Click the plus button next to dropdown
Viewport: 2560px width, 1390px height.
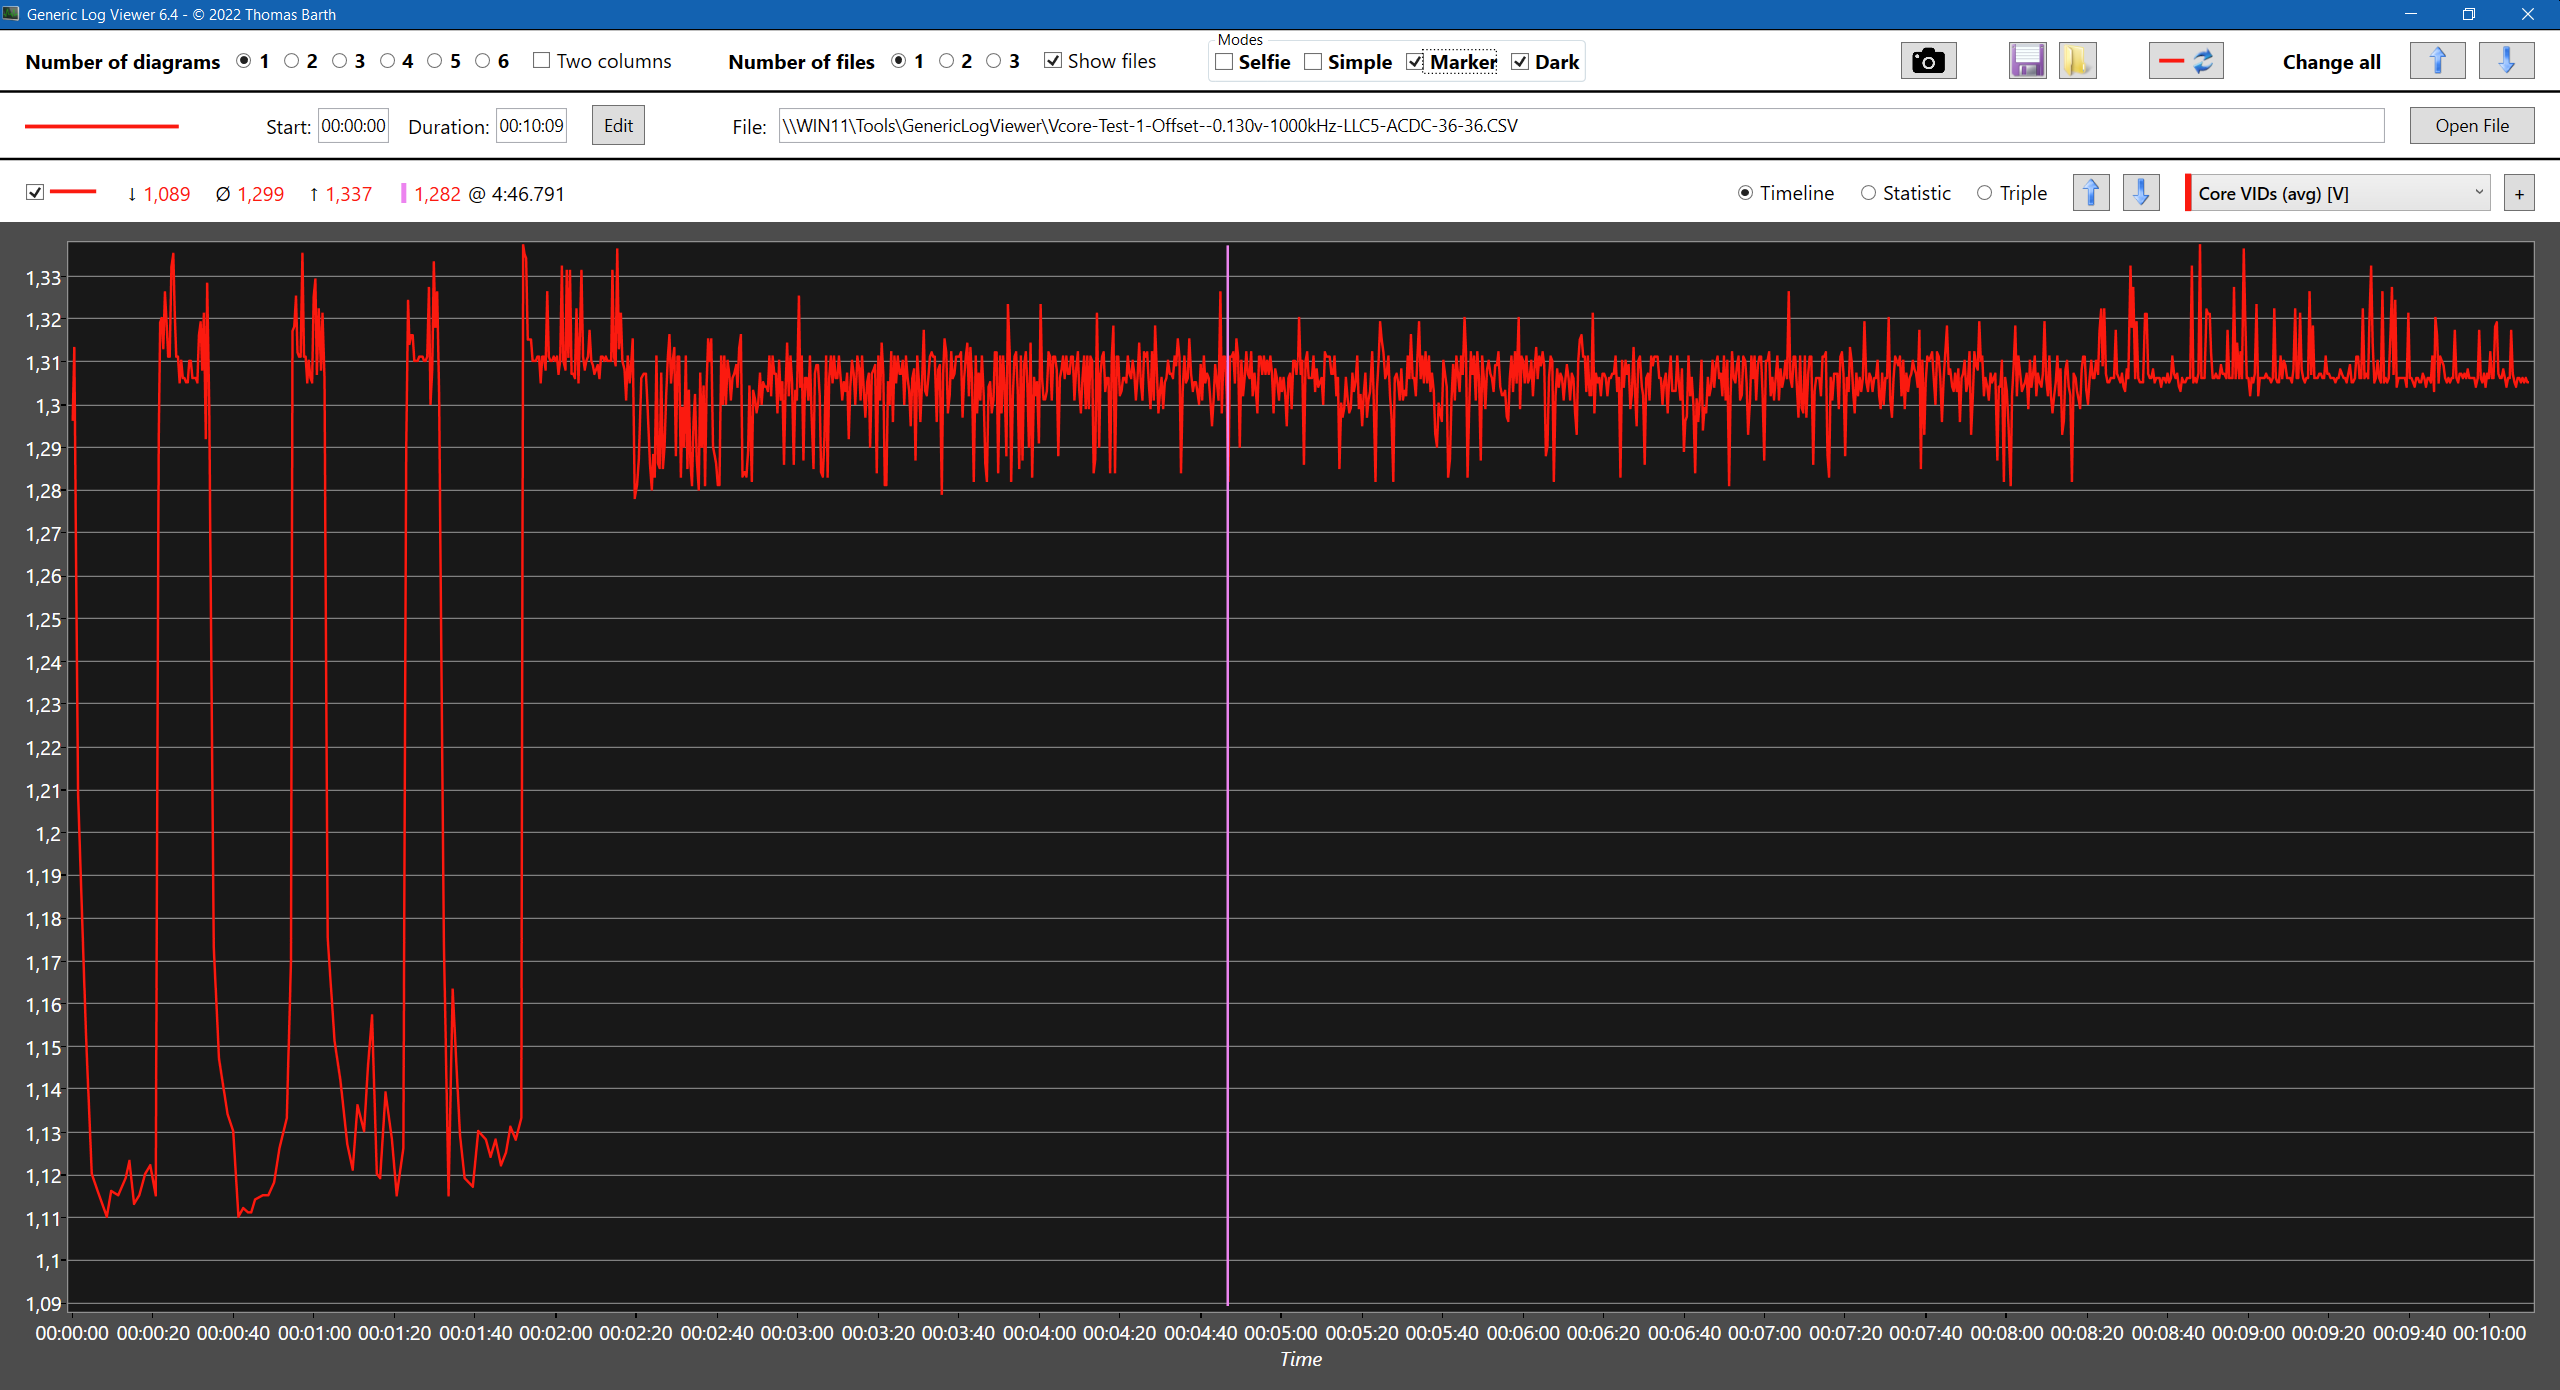pyautogui.click(x=2519, y=193)
